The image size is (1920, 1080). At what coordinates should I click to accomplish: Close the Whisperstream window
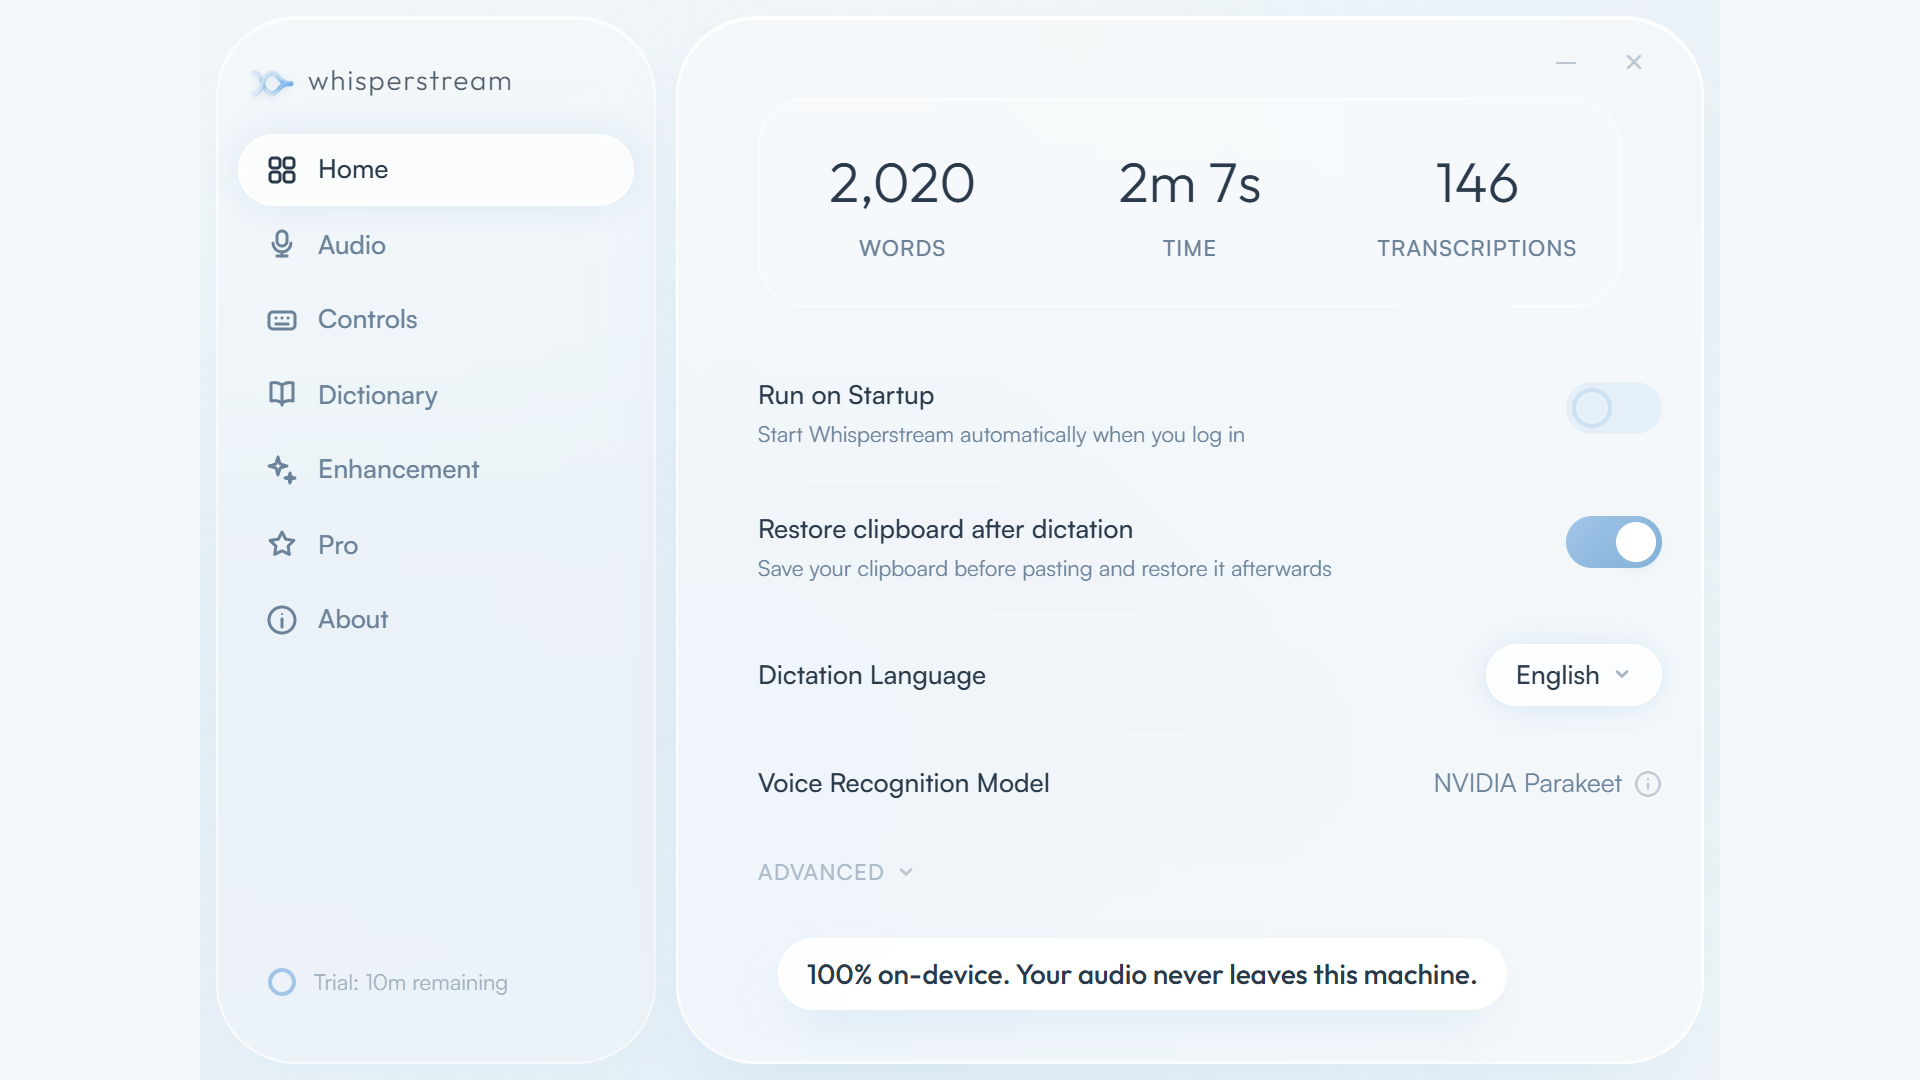(1634, 62)
